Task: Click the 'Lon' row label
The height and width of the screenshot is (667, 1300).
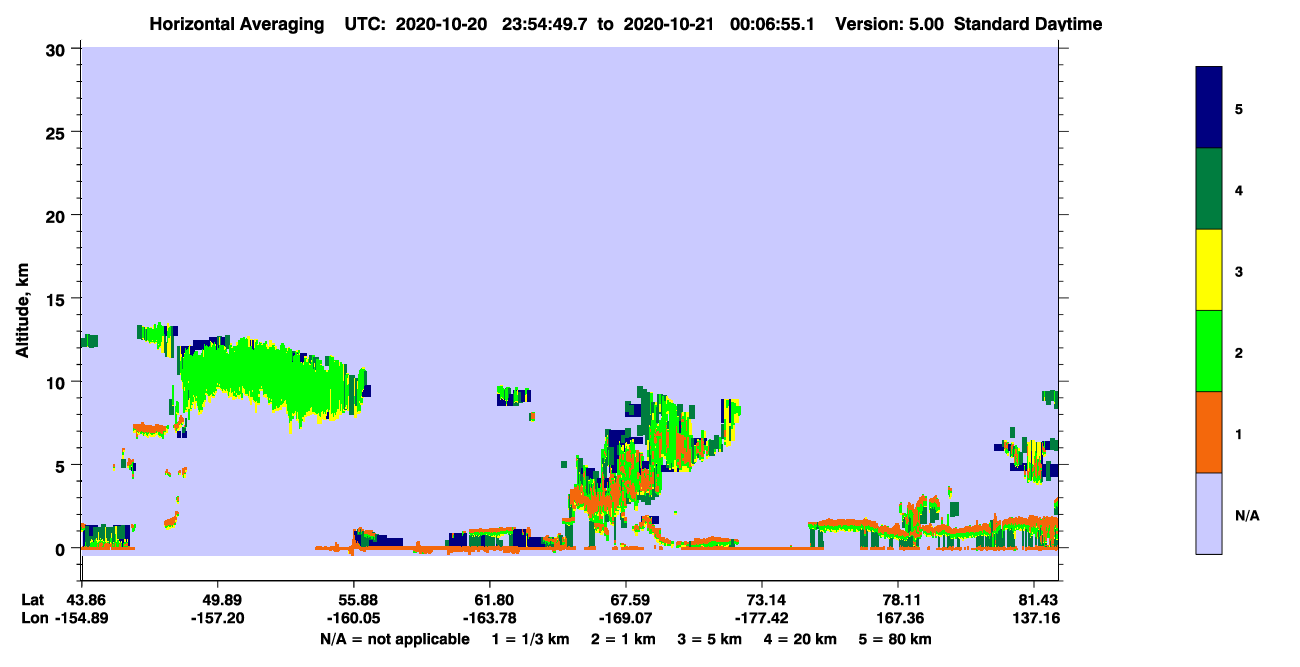Action: tap(34, 619)
